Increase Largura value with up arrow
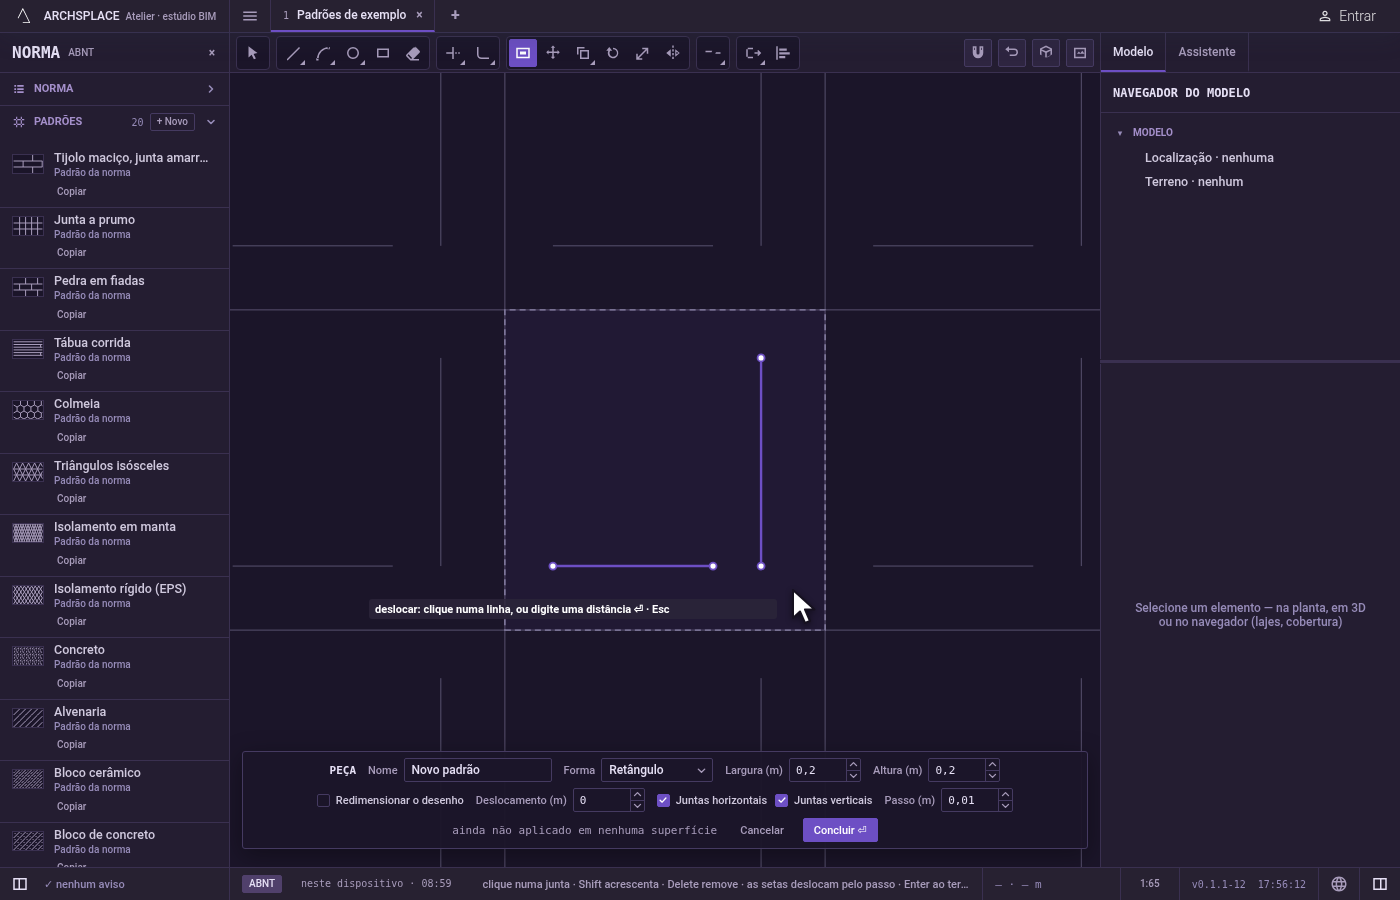This screenshot has width=1400, height=900. [853, 765]
